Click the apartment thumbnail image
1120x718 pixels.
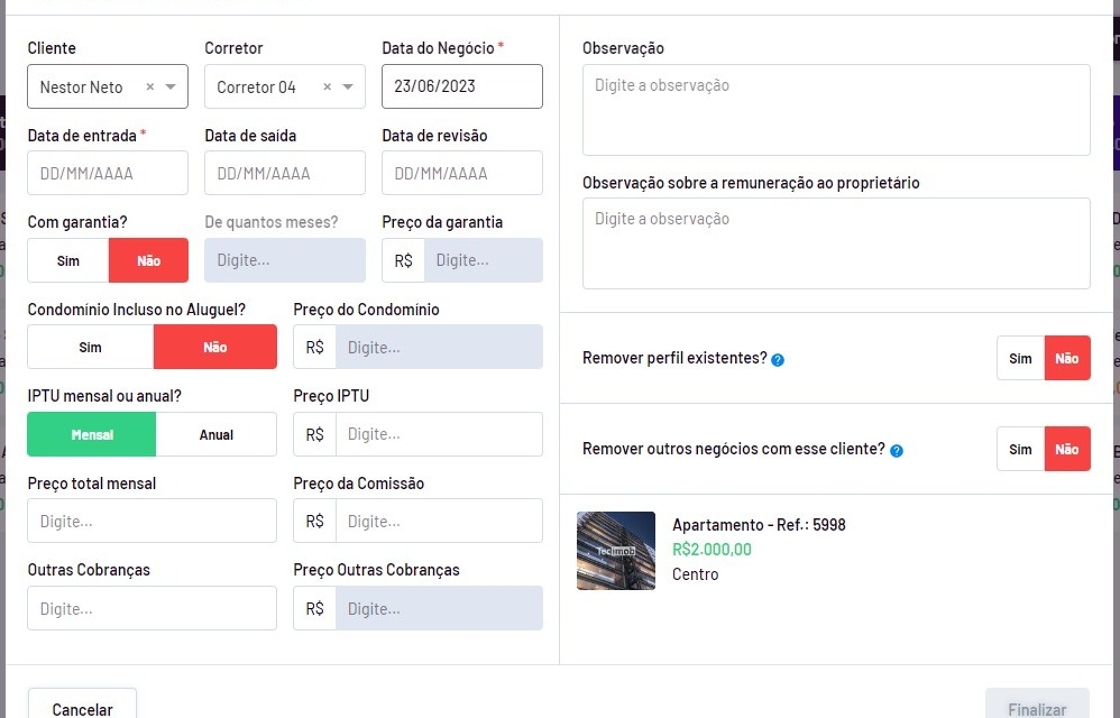click(616, 551)
